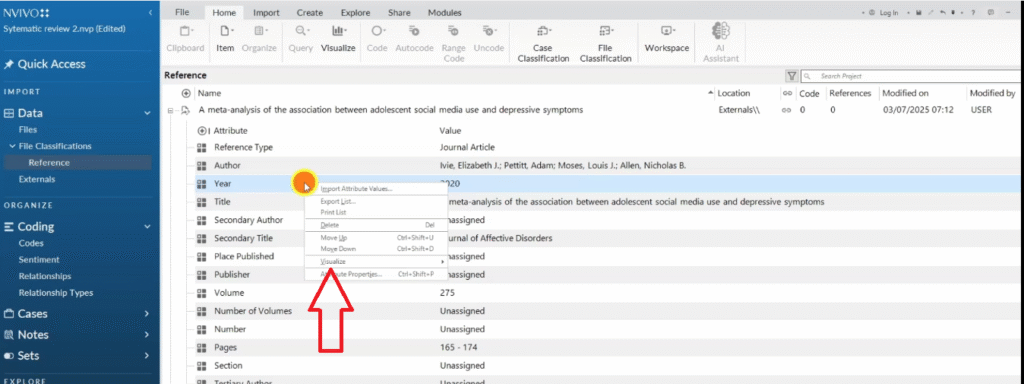Open the Clipboard ribbon group
The height and width of the screenshot is (384, 1024).
pyautogui.click(x=185, y=39)
